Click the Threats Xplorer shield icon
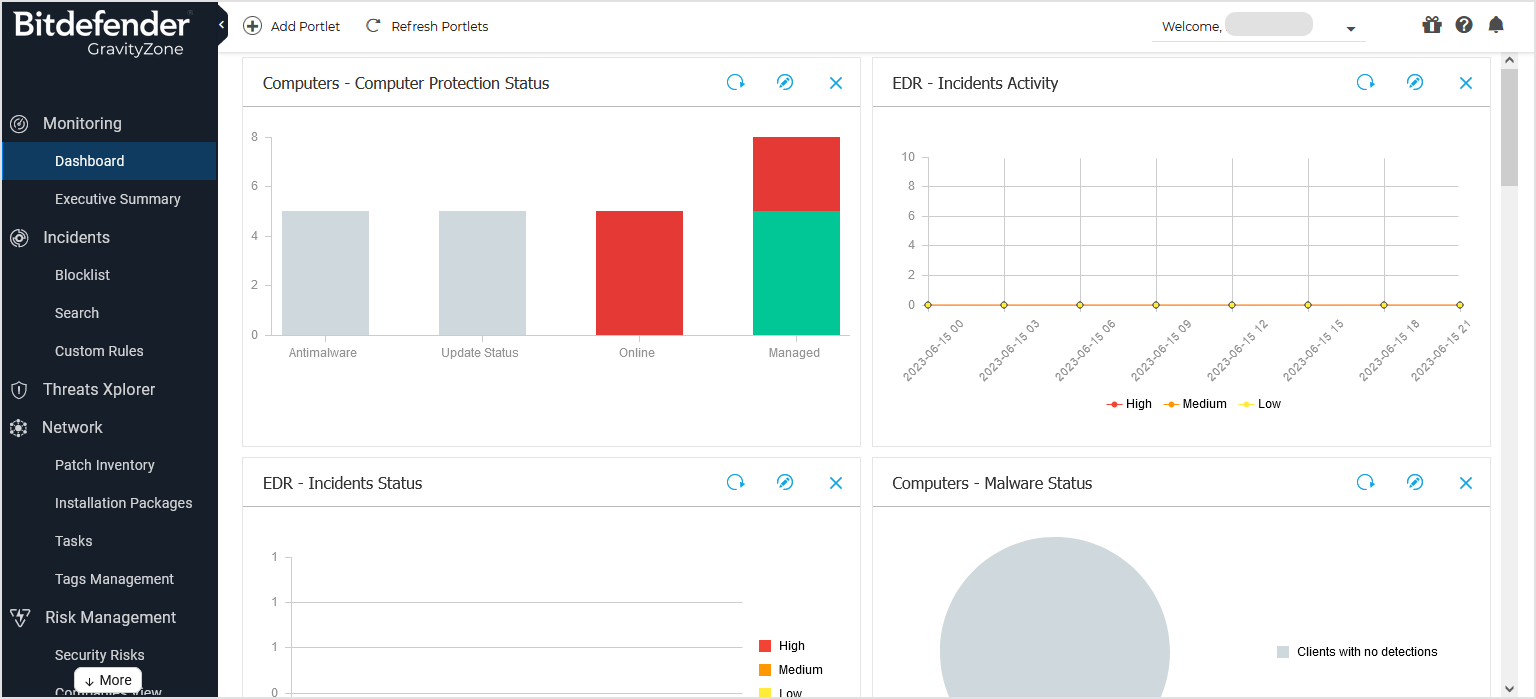1536x699 pixels. [x=18, y=390]
